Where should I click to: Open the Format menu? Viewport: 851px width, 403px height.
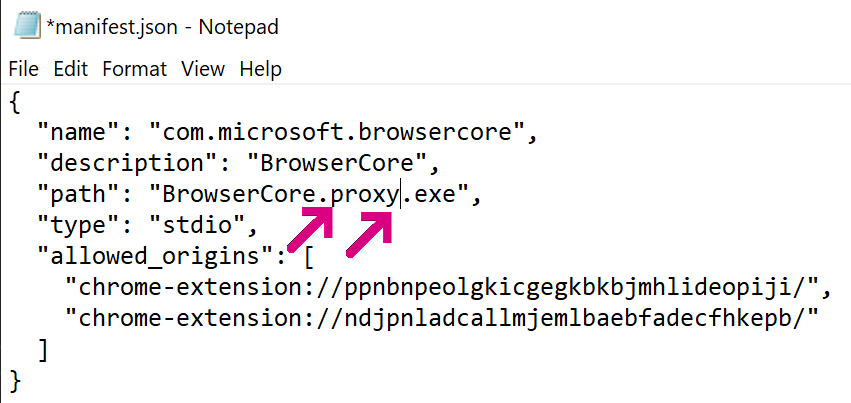click(x=134, y=69)
